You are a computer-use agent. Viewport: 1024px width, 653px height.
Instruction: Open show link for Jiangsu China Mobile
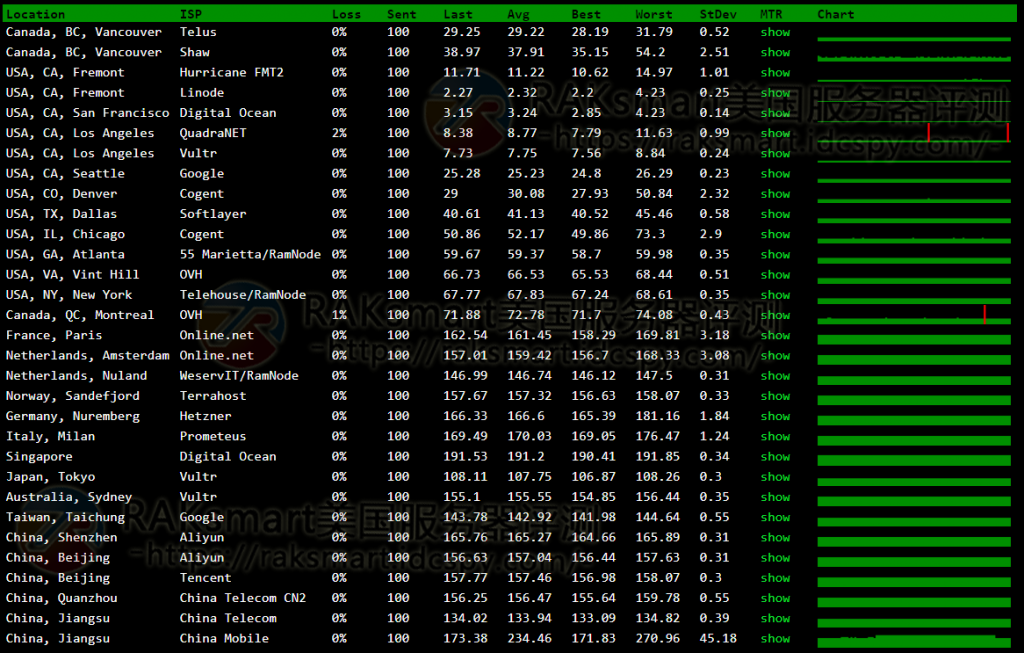coord(775,639)
